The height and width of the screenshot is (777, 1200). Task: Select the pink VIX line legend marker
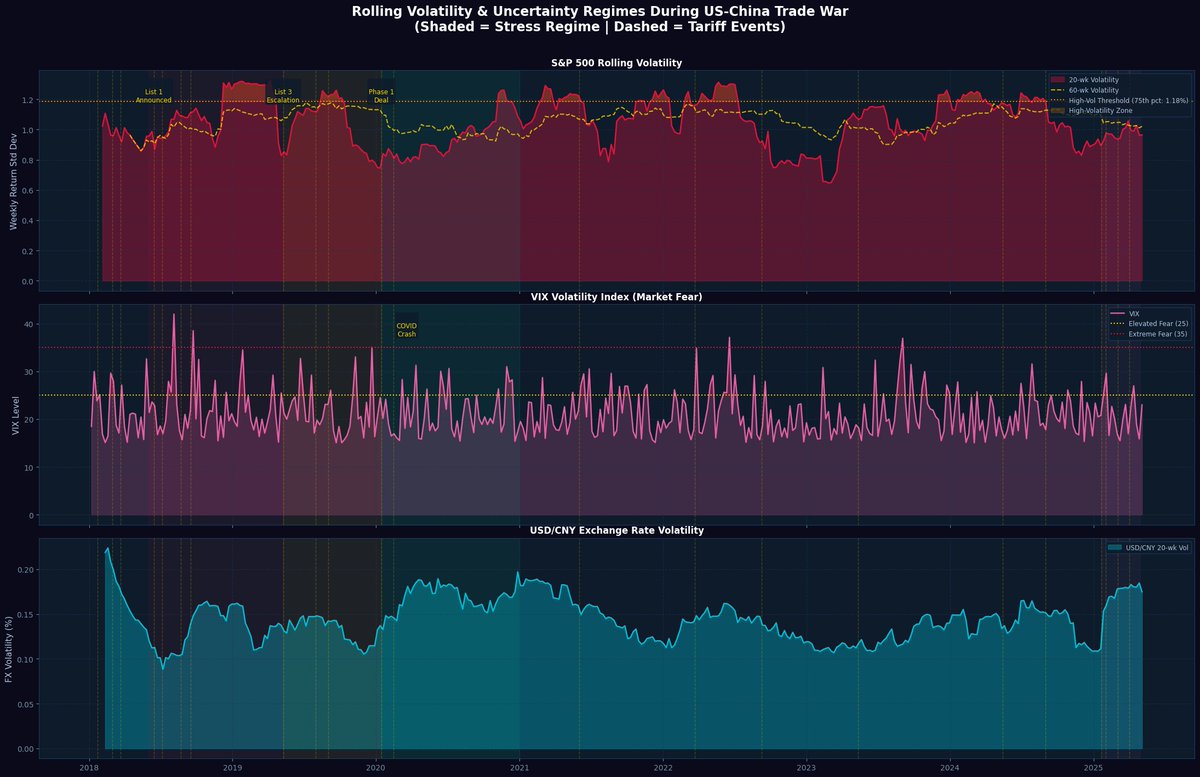1117,313
